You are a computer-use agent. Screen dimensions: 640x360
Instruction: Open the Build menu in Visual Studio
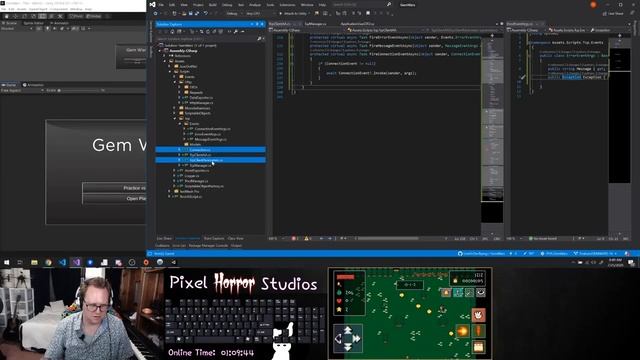tap(213, 5)
